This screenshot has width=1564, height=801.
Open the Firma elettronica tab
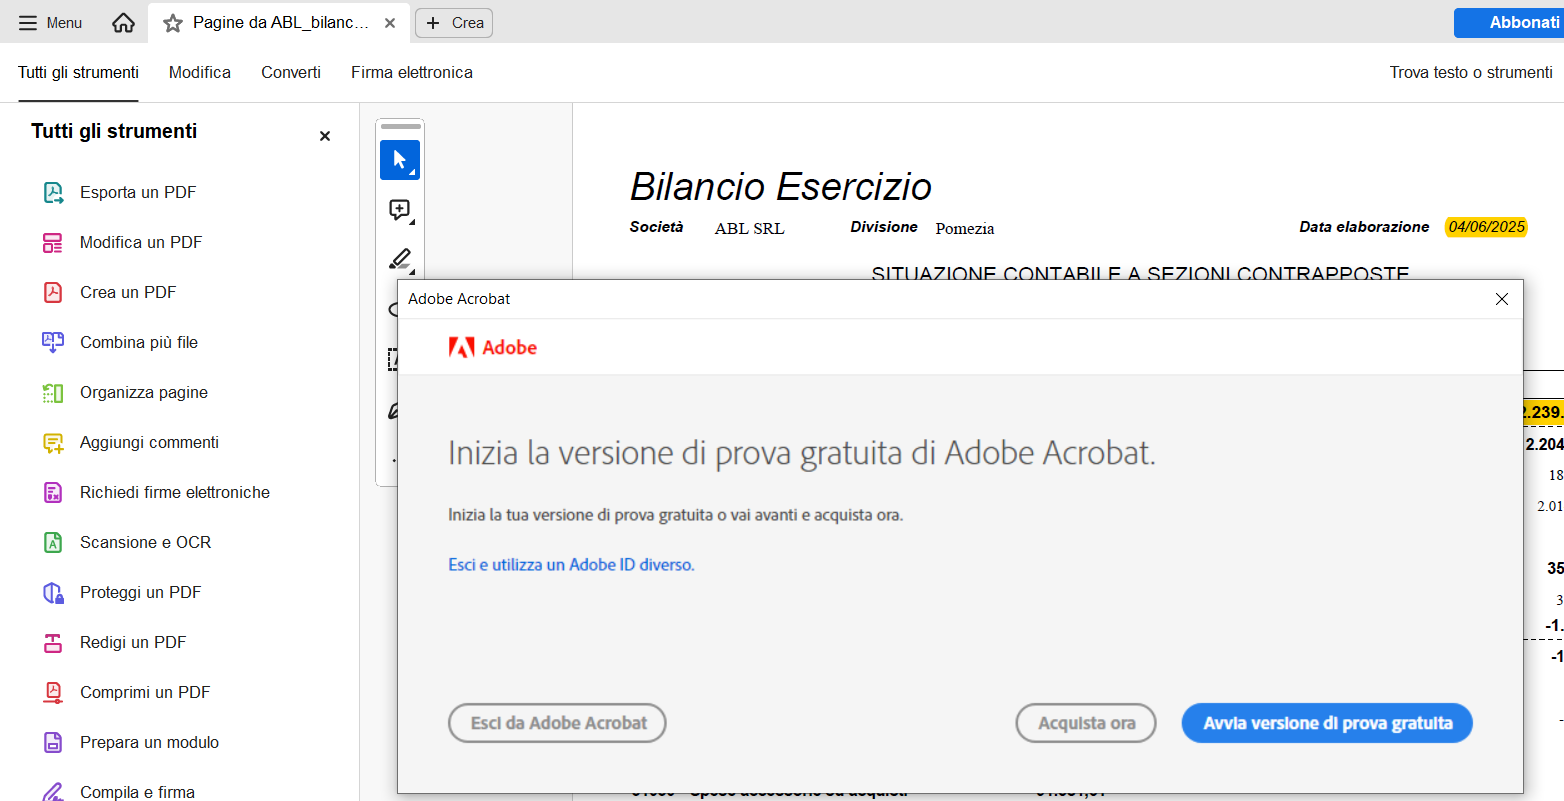coord(411,72)
